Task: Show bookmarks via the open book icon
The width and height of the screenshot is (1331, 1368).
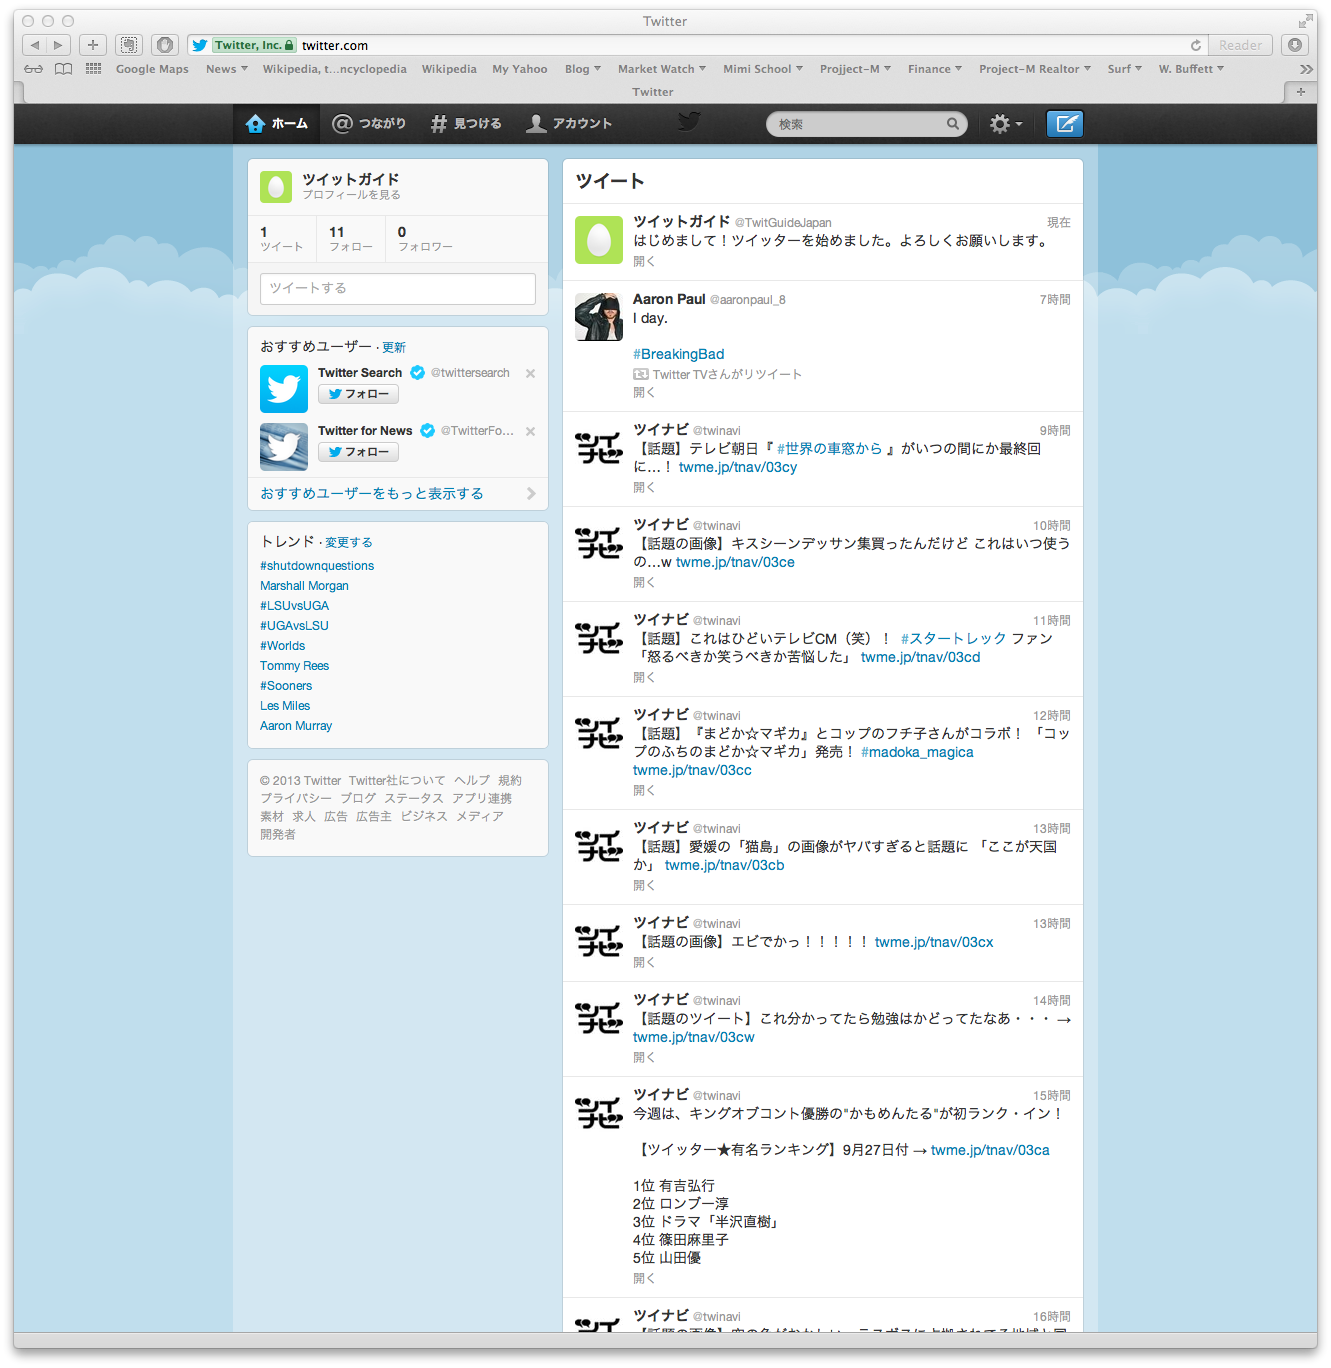Action: (x=64, y=69)
